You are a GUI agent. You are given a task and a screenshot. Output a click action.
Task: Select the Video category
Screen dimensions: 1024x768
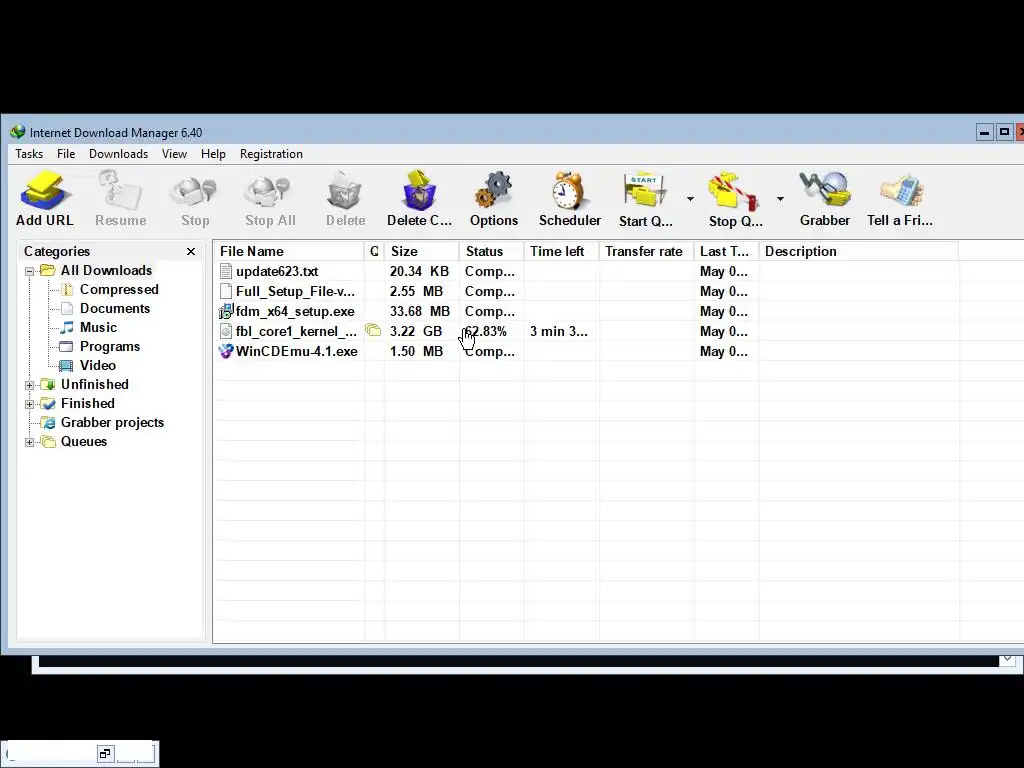point(97,365)
